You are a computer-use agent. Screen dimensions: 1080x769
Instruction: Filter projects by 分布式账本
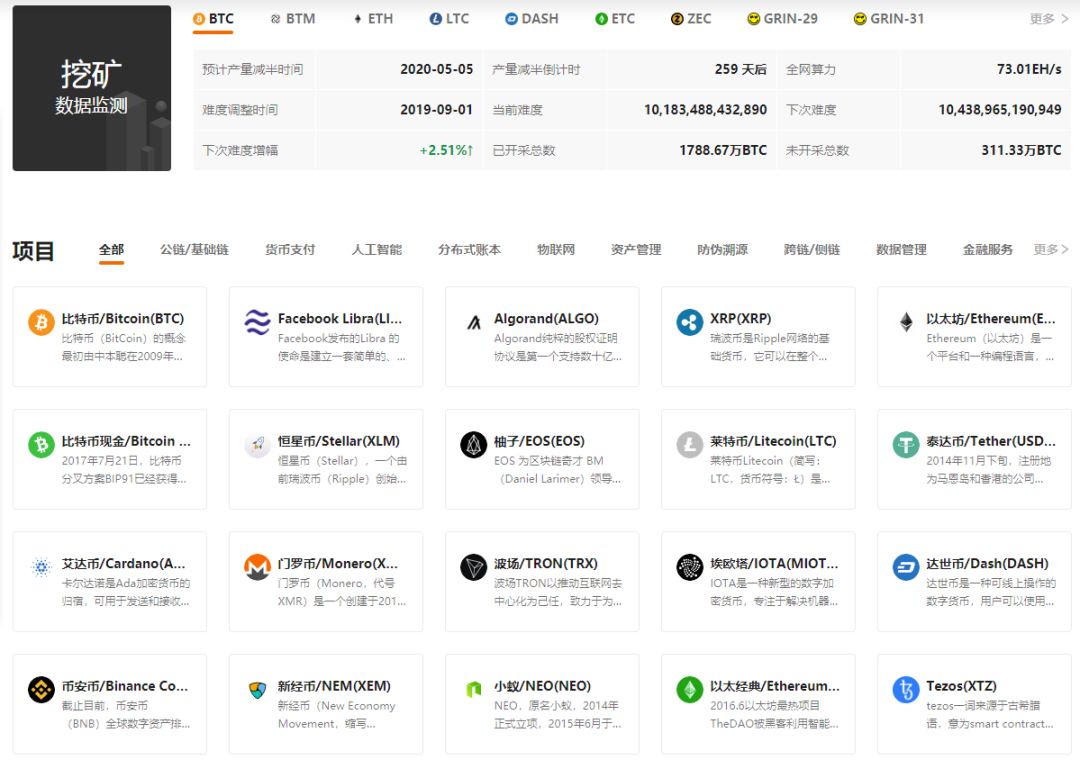(x=469, y=249)
